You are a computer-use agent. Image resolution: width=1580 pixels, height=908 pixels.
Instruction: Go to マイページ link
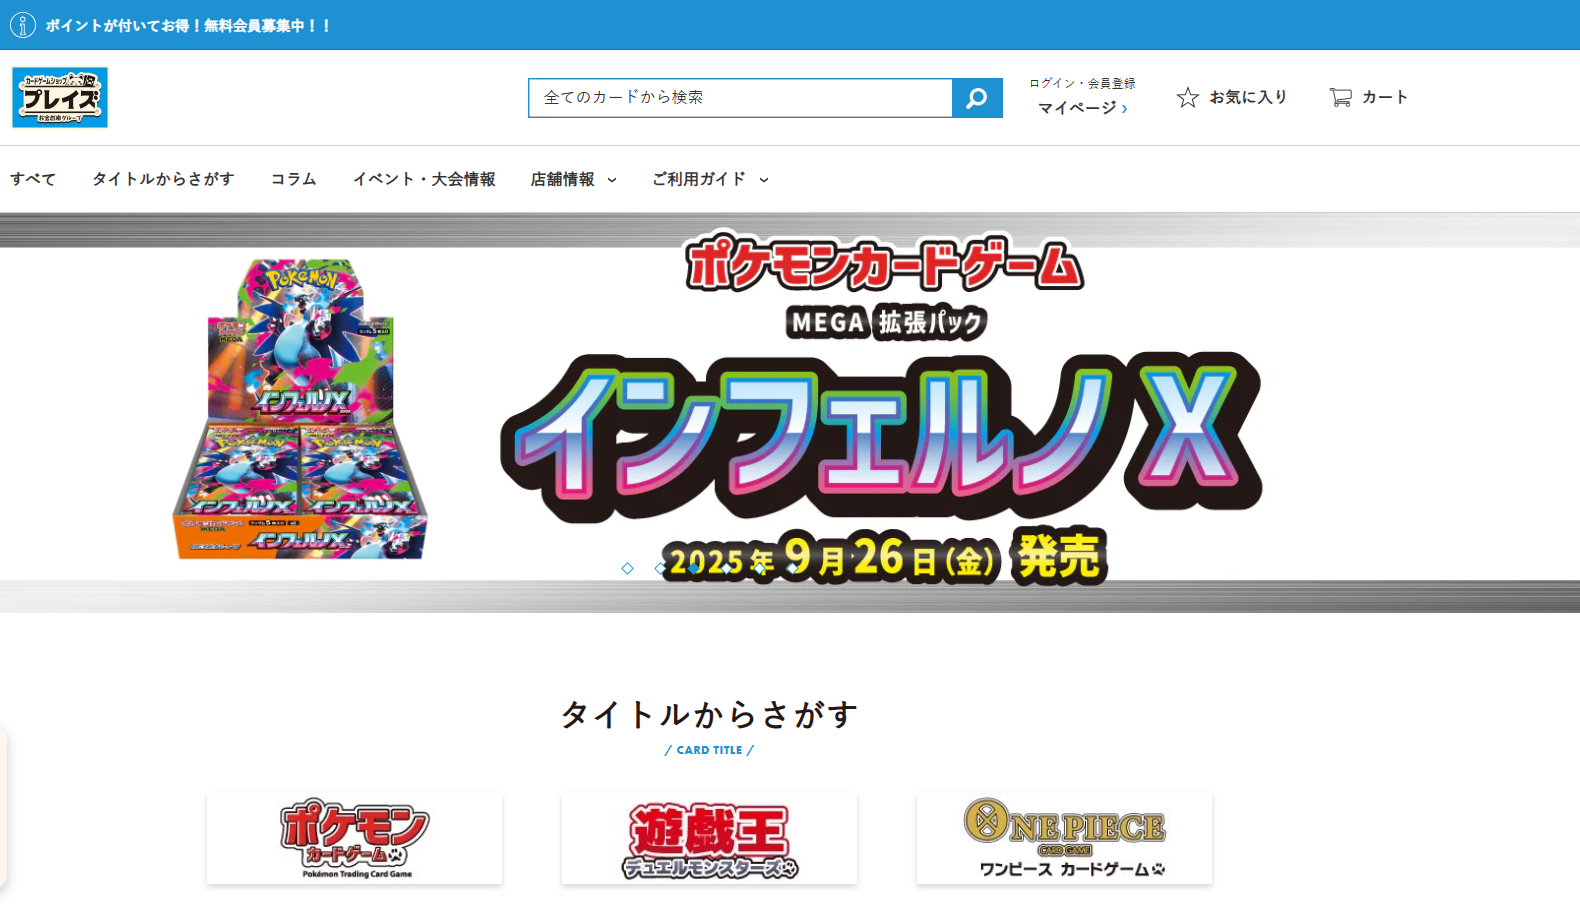(x=1077, y=108)
